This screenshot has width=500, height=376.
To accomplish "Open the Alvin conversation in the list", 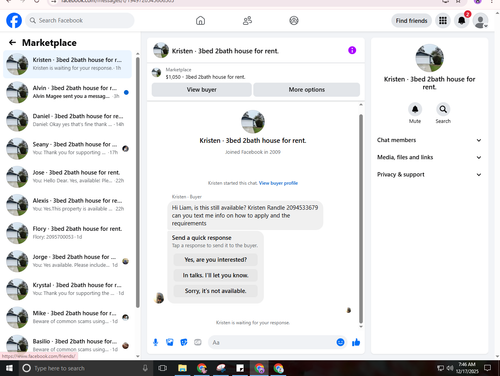I will click(x=68, y=92).
